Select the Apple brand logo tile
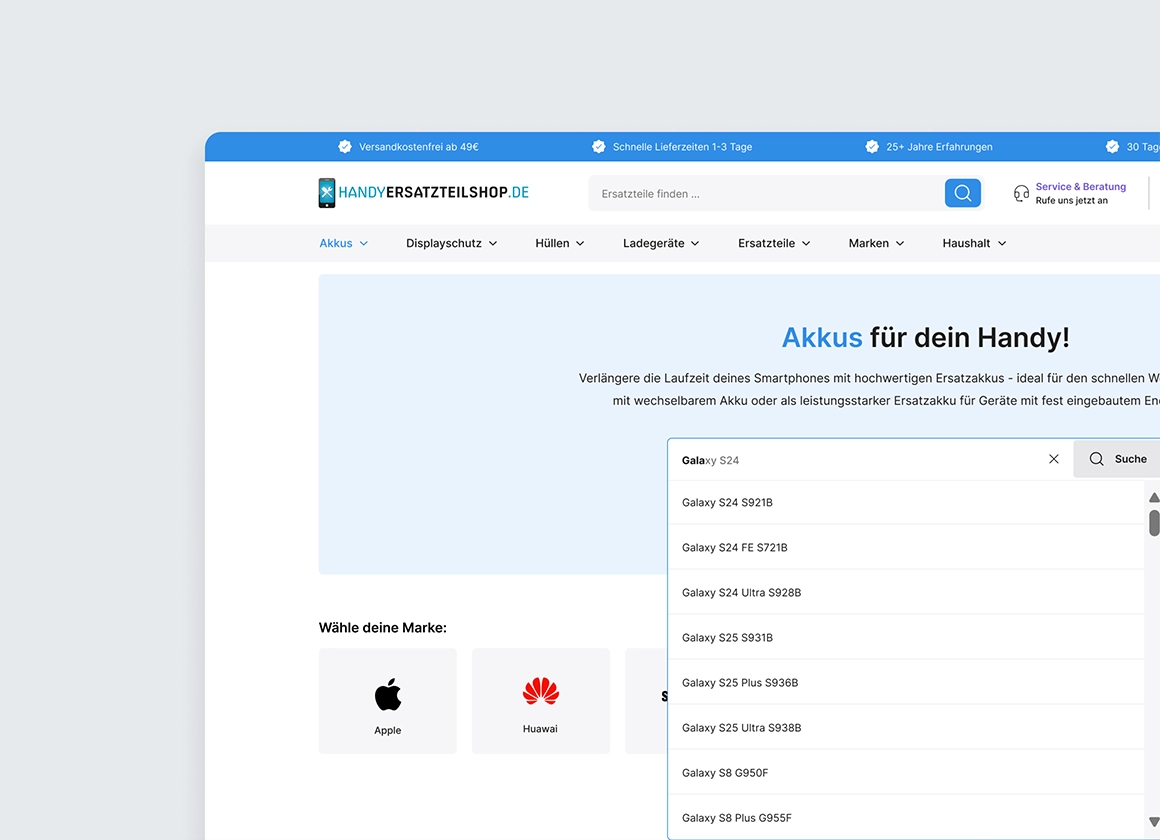This screenshot has width=1160, height=840. [x=387, y=700]
